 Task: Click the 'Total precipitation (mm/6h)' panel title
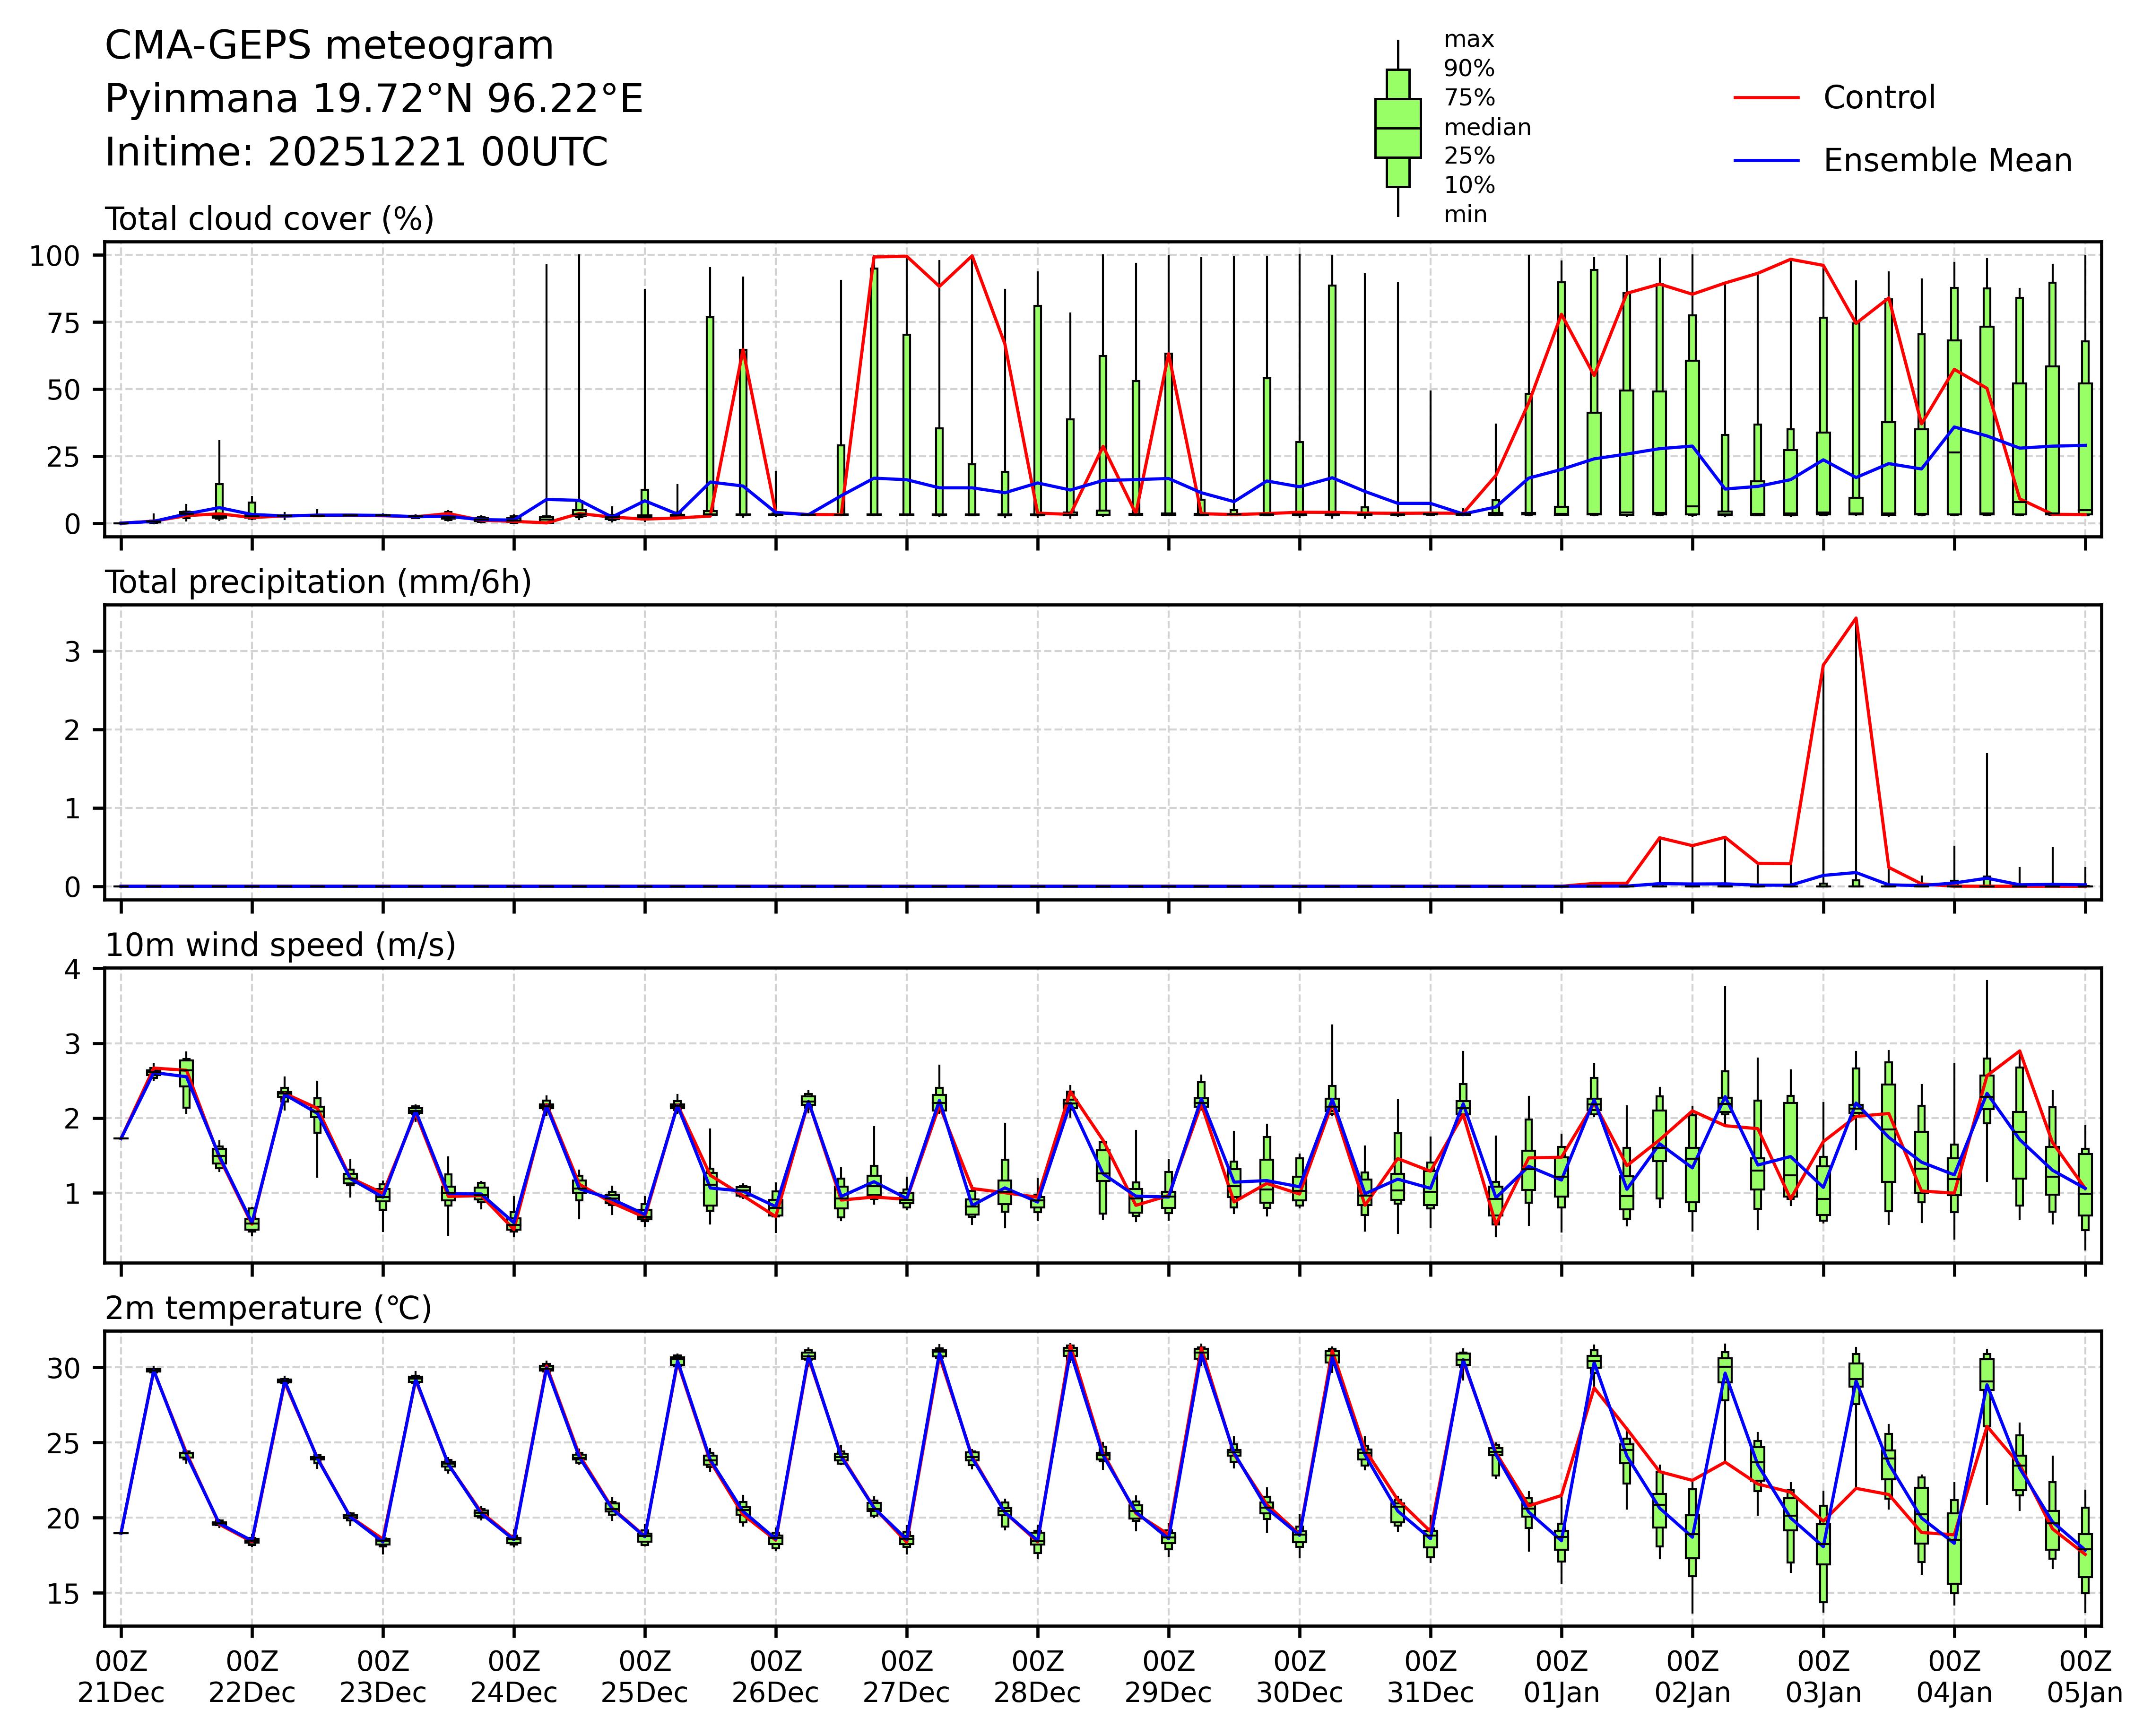tap(318, 582)
